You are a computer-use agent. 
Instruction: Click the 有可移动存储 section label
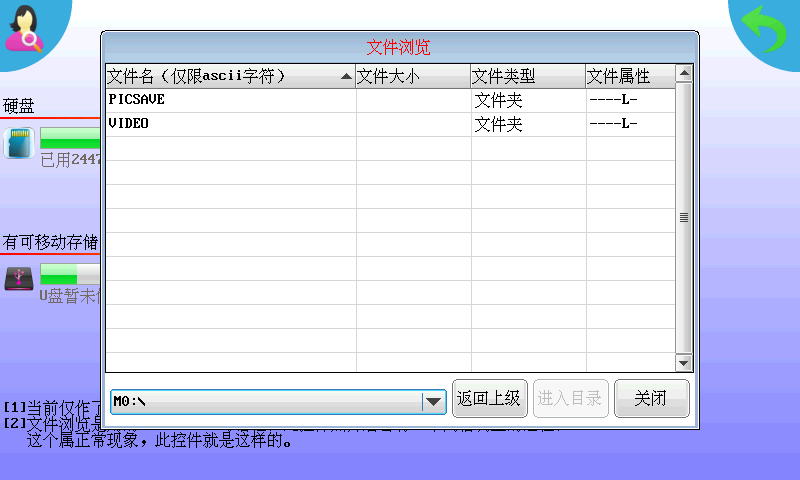pyautogui.click(x=51, y=242)
